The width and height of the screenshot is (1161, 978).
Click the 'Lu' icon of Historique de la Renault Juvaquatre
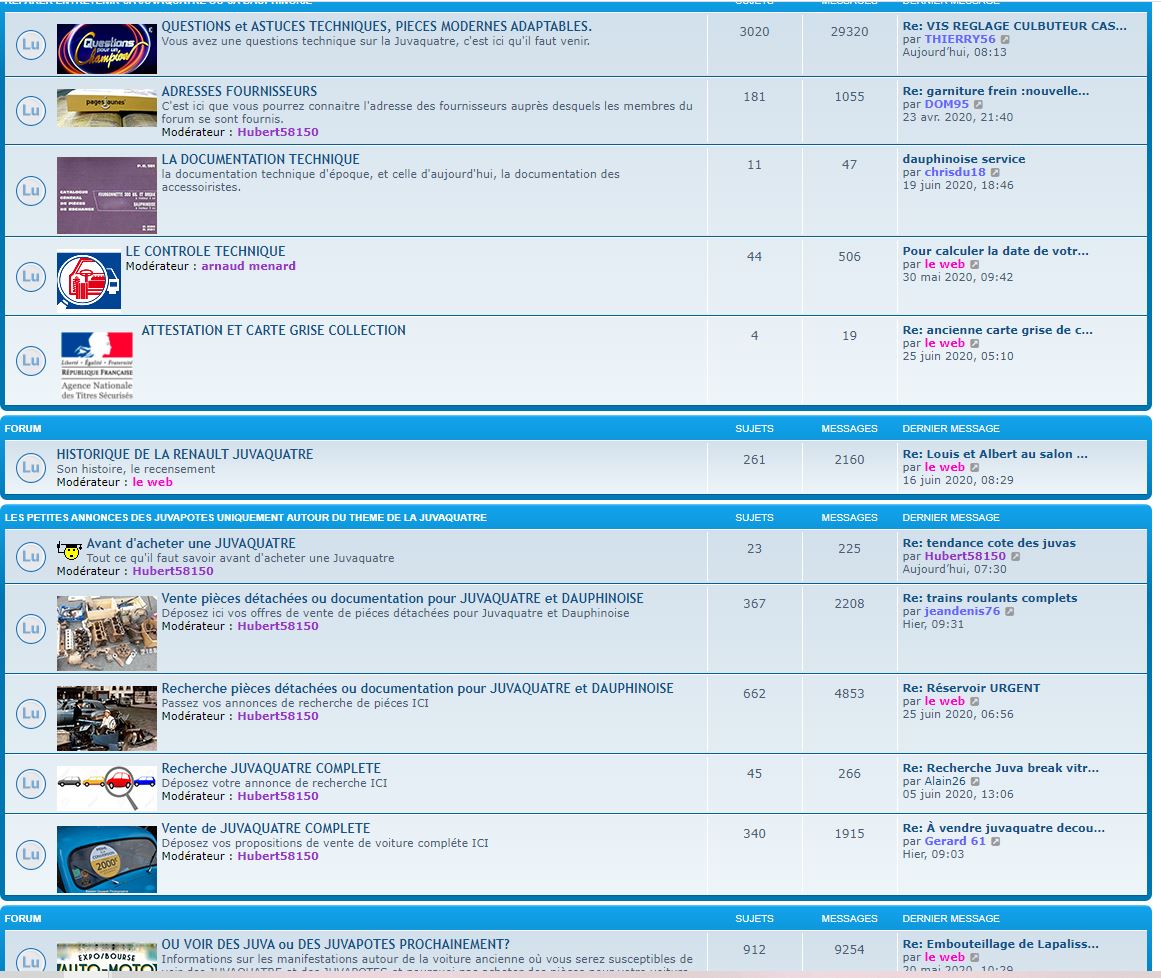31,467
